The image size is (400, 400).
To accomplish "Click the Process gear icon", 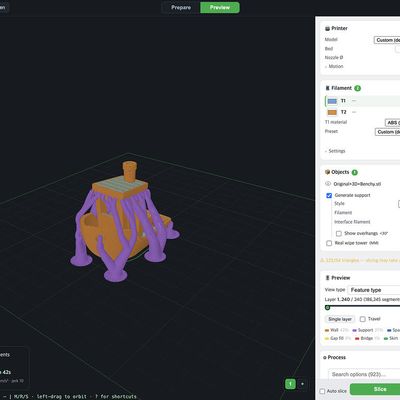I will tap(325, 358).
